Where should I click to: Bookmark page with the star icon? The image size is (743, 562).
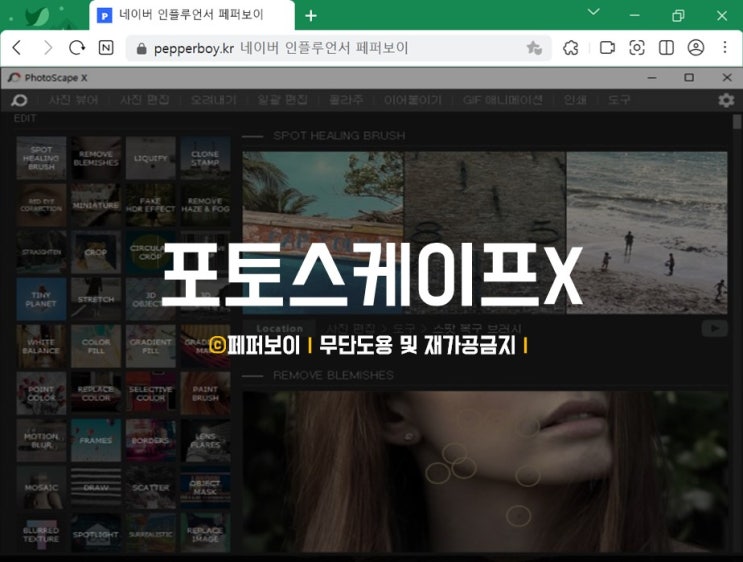(534, 47)
